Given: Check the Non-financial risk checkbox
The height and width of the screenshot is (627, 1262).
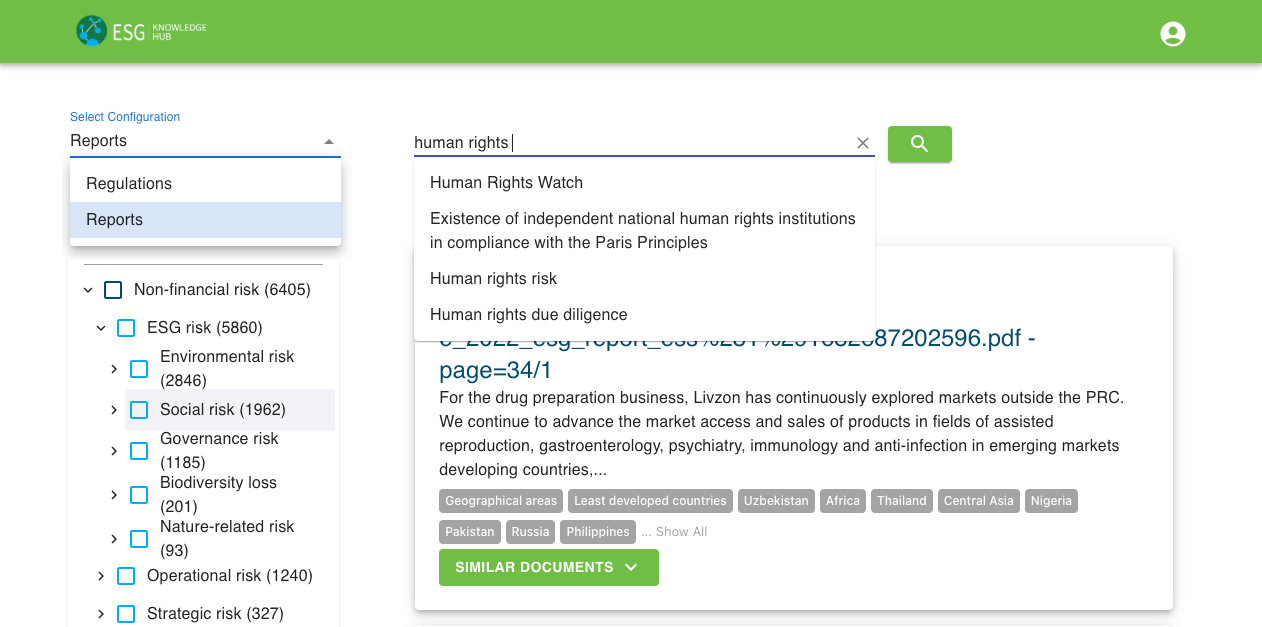Looking at the screenshot, I should click(113, 289).
